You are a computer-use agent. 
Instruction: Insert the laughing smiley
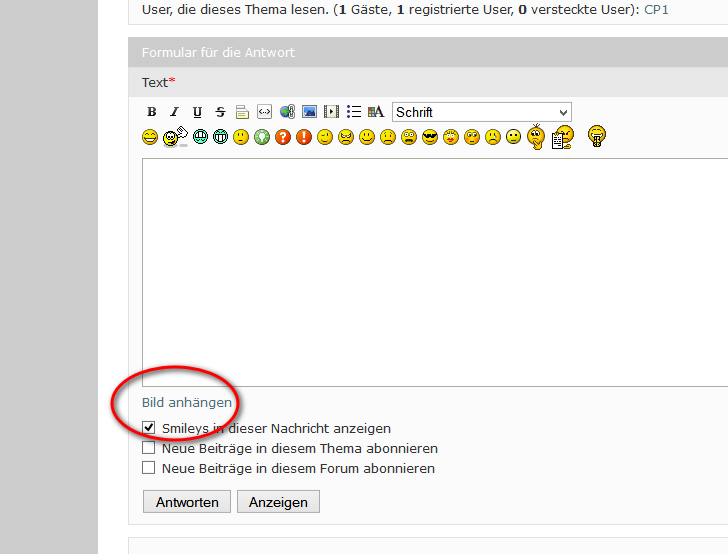(150, 137)
